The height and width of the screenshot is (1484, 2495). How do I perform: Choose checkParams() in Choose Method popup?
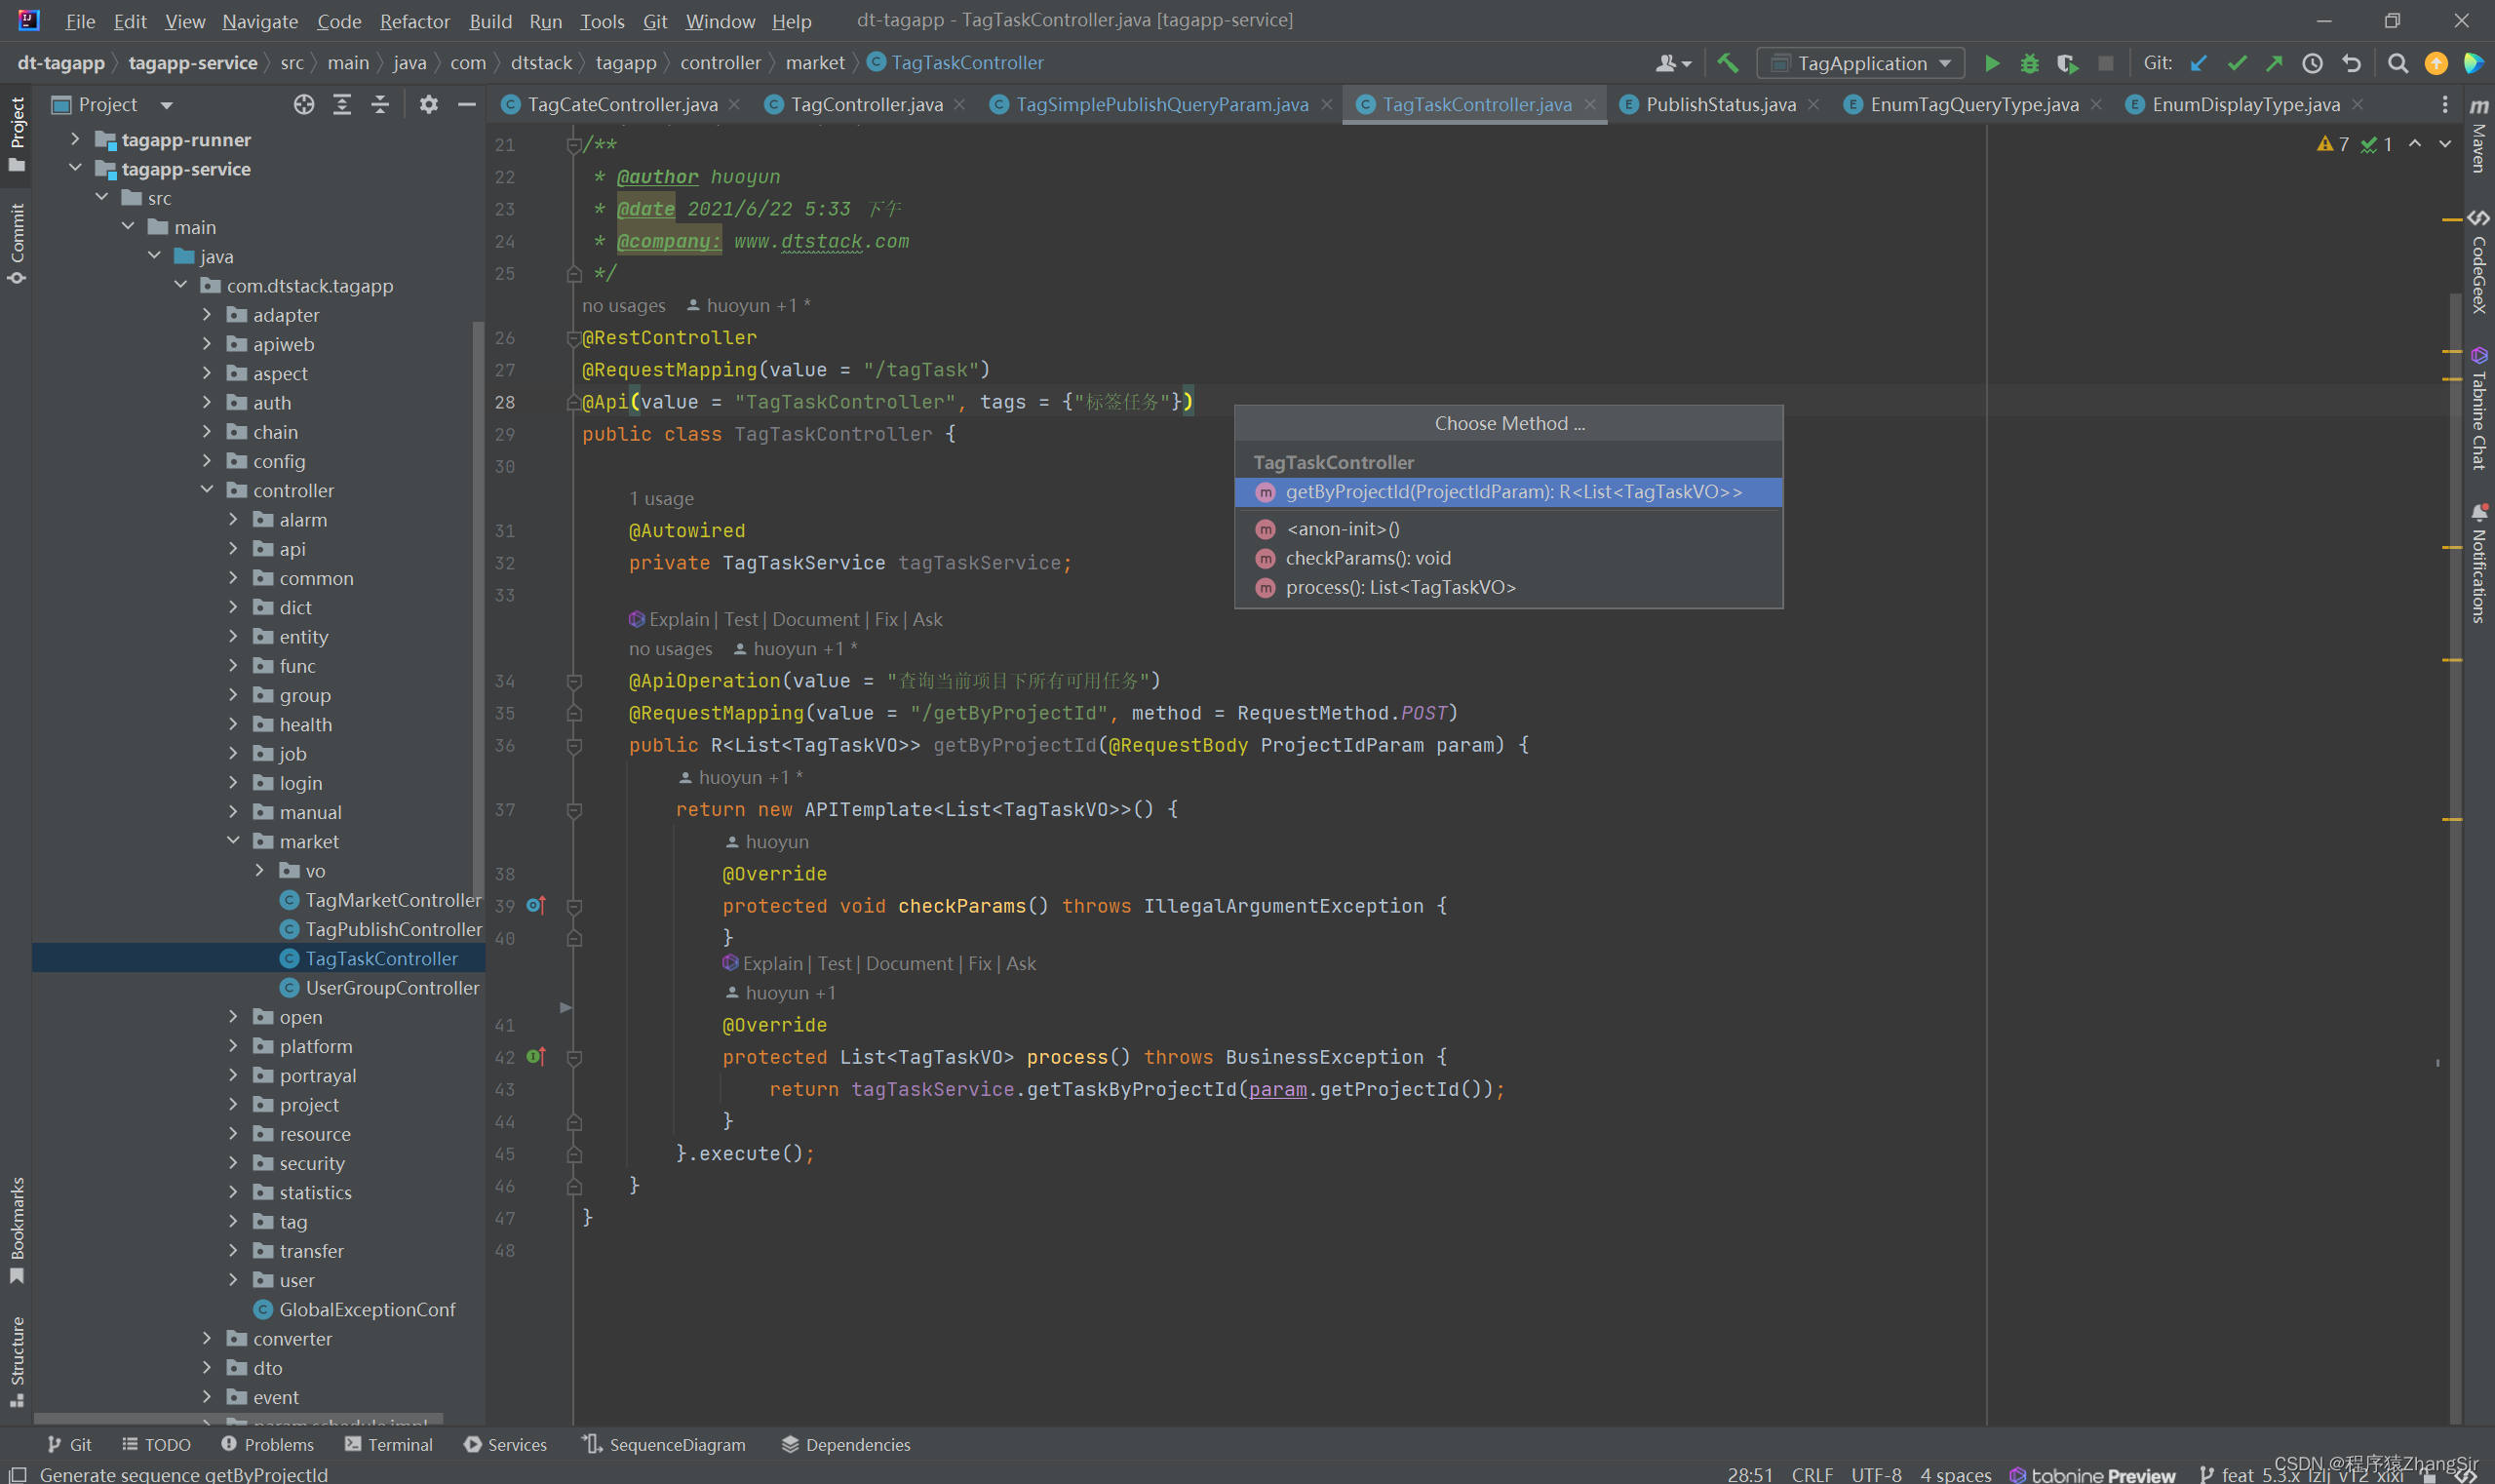[x=1508, y=558]
